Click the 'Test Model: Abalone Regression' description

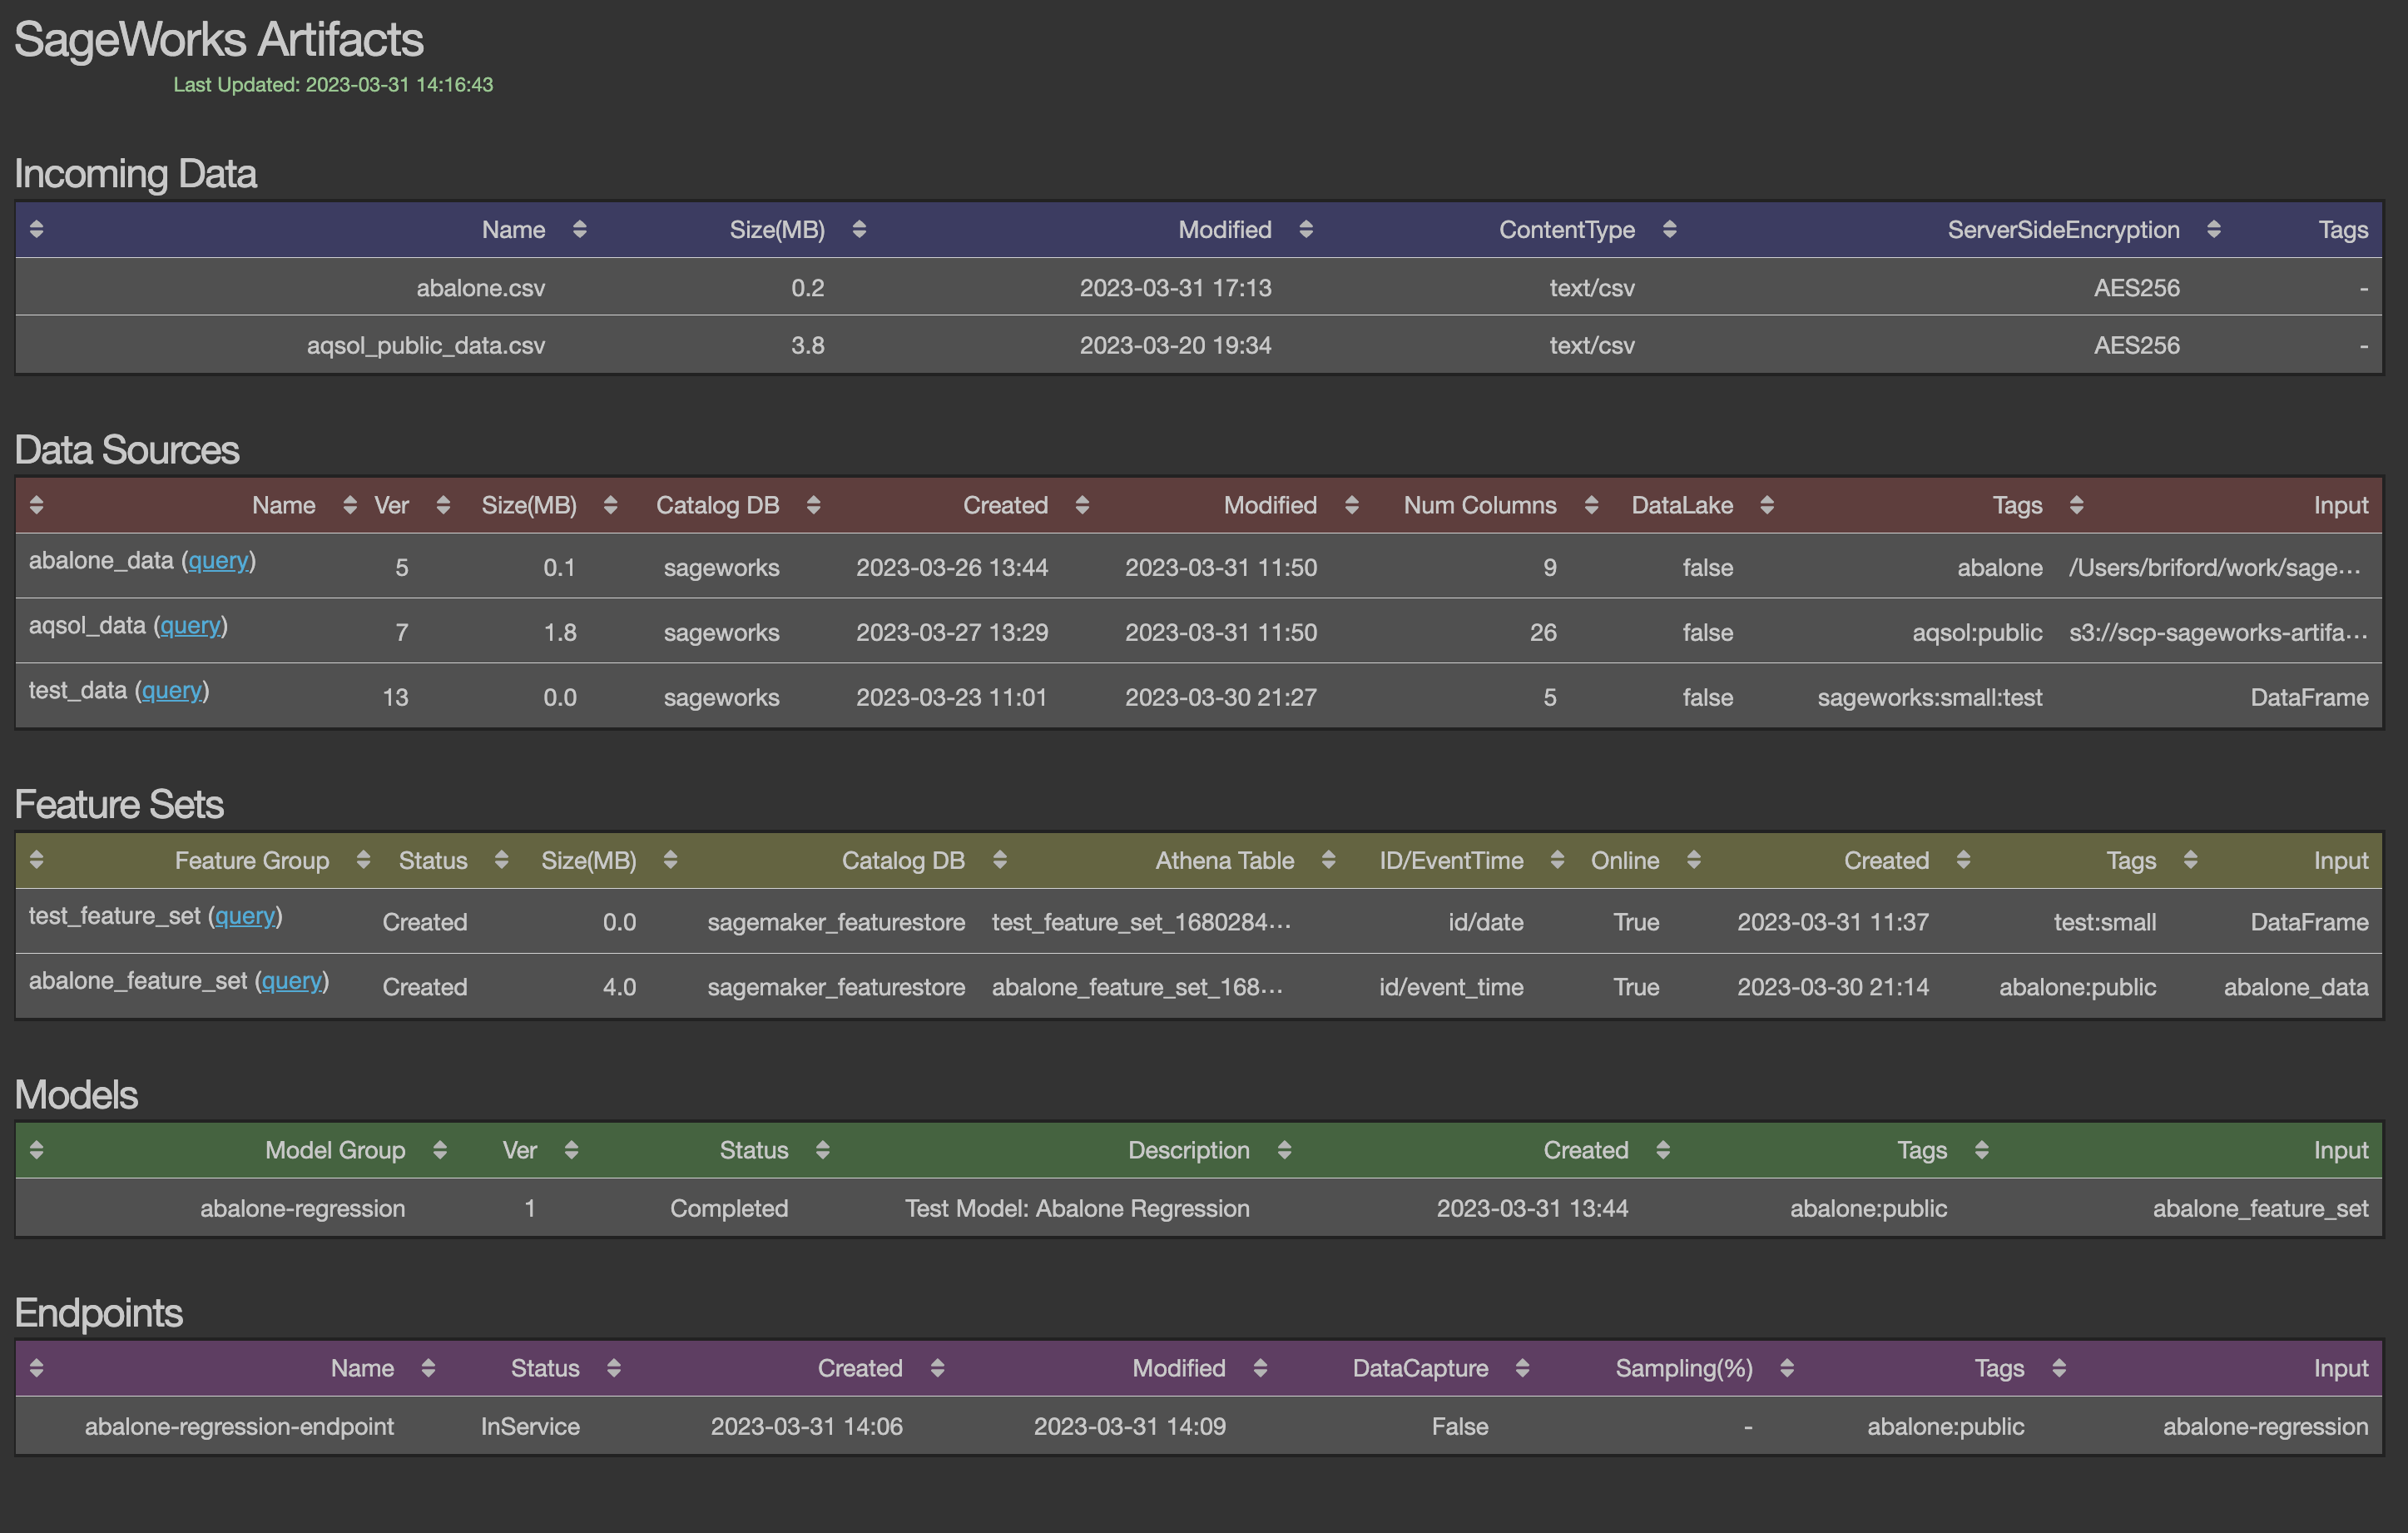1077,1209
